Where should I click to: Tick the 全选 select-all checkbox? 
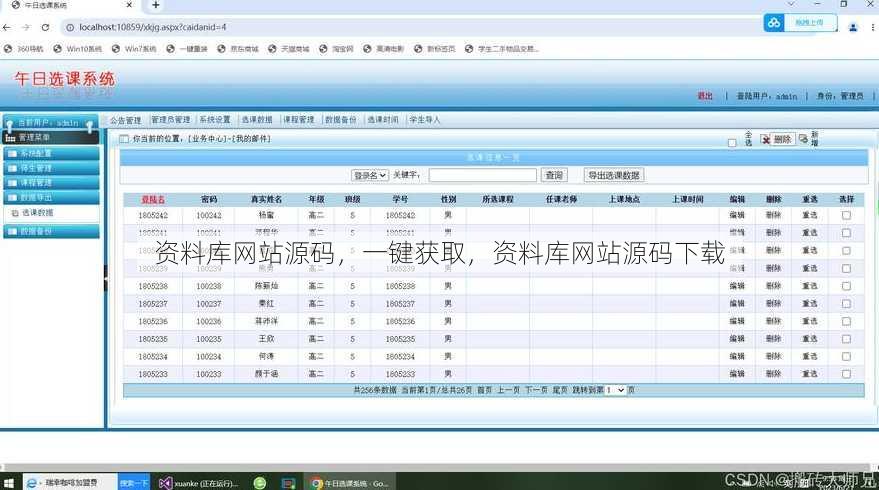point(732,143)
